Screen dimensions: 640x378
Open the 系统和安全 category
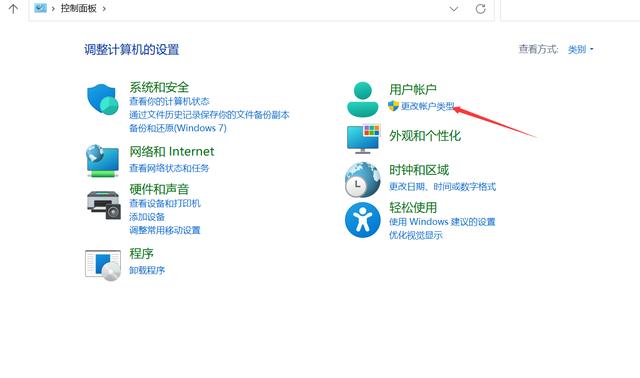[x=159, y=87]
